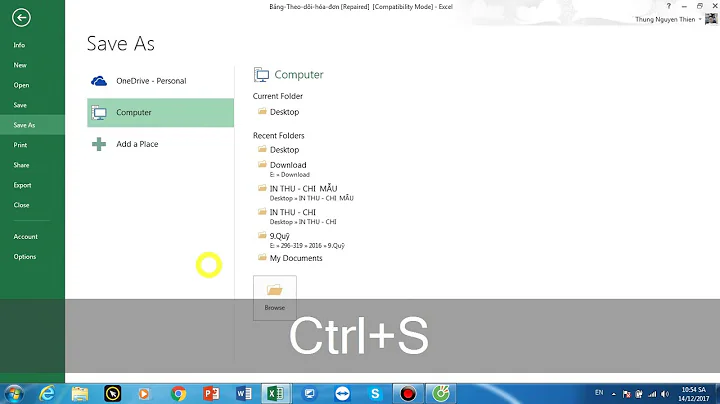Viewport: 720px width, 404px height.
Task: Open the 9.Quý recent folder
Action: coord(301,240)
